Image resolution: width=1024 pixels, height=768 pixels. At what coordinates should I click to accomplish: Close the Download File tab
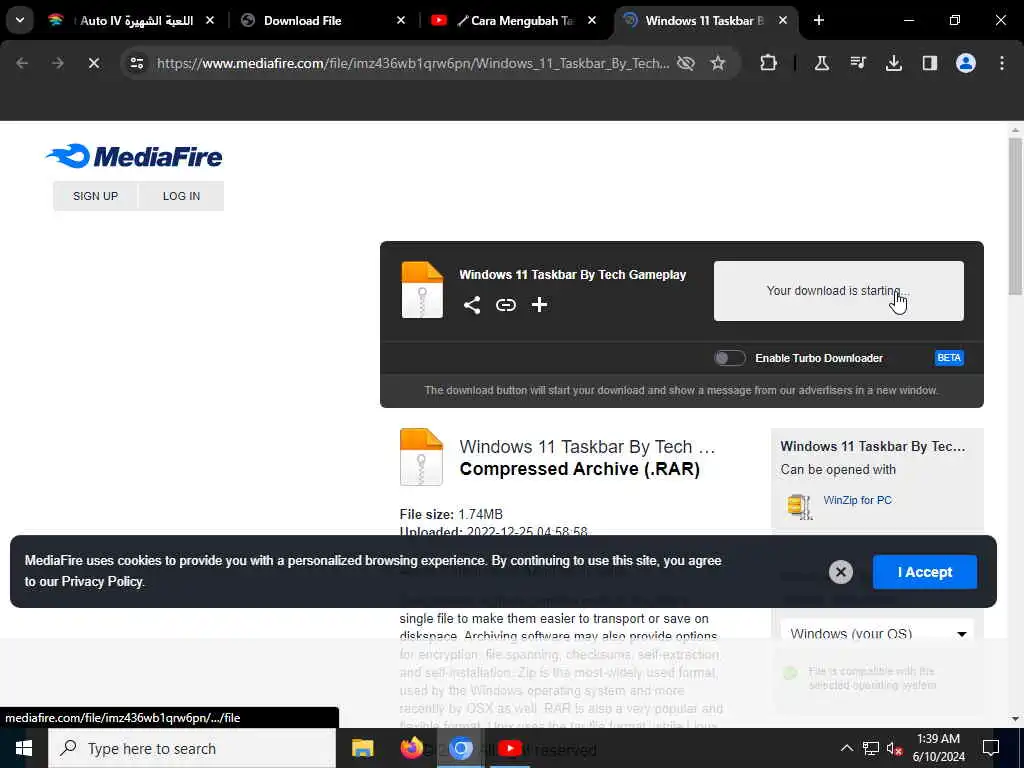pos(401,20)
